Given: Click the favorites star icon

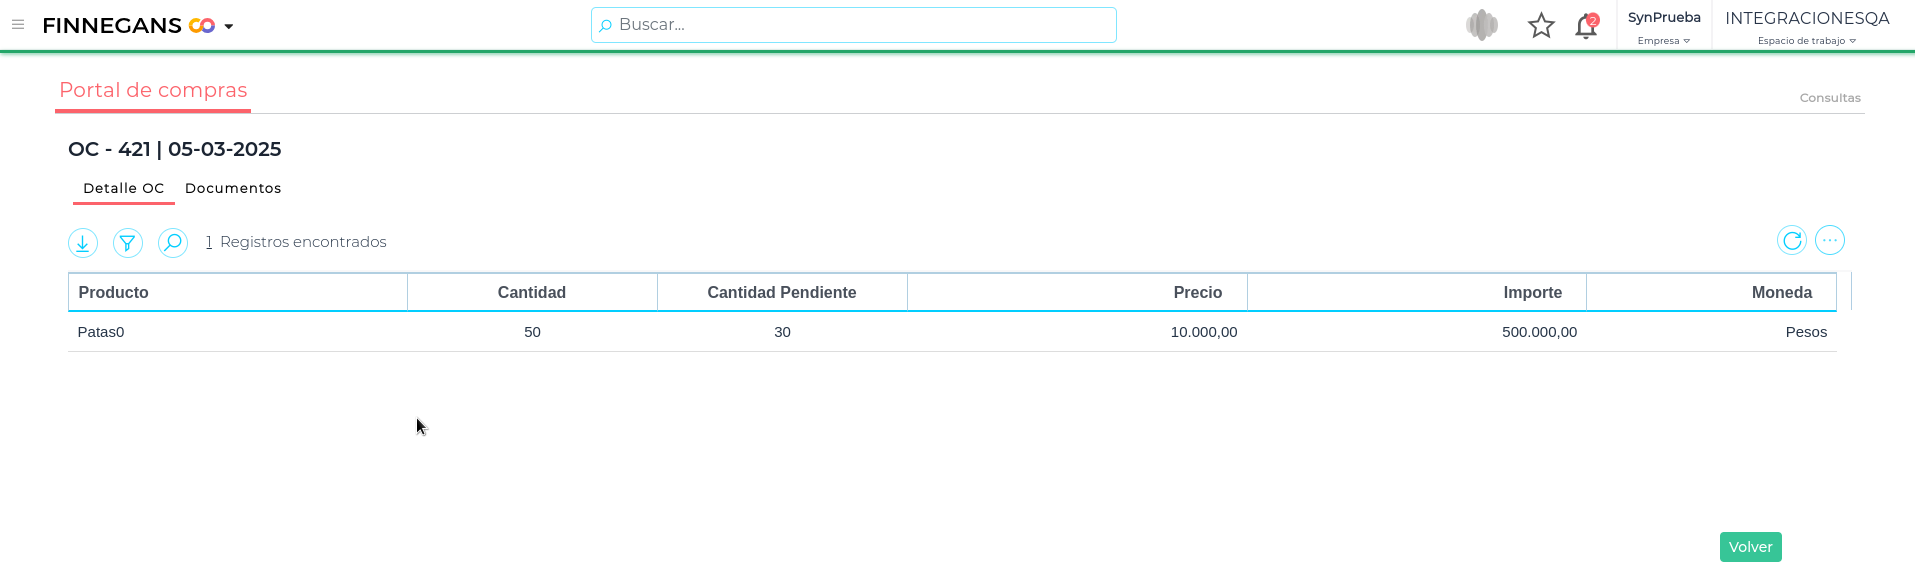Looking at the screenshot, I should 1541,26.
